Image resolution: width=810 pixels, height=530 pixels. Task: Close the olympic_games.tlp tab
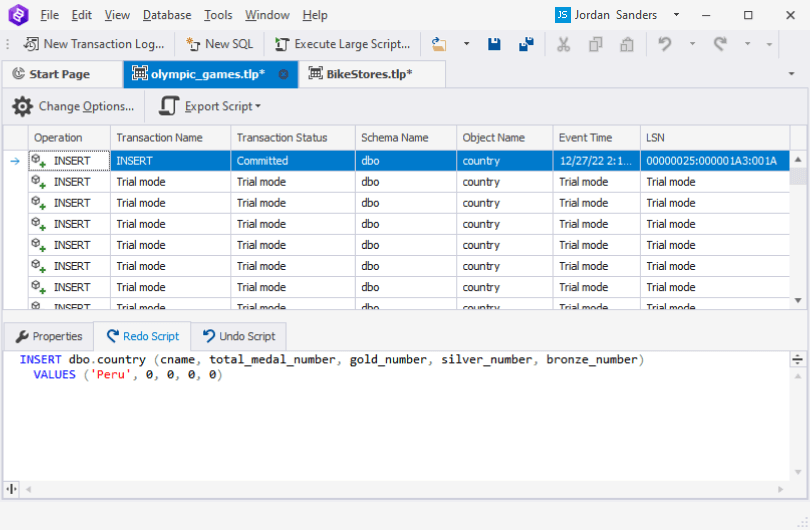click(x=284, y=74)
